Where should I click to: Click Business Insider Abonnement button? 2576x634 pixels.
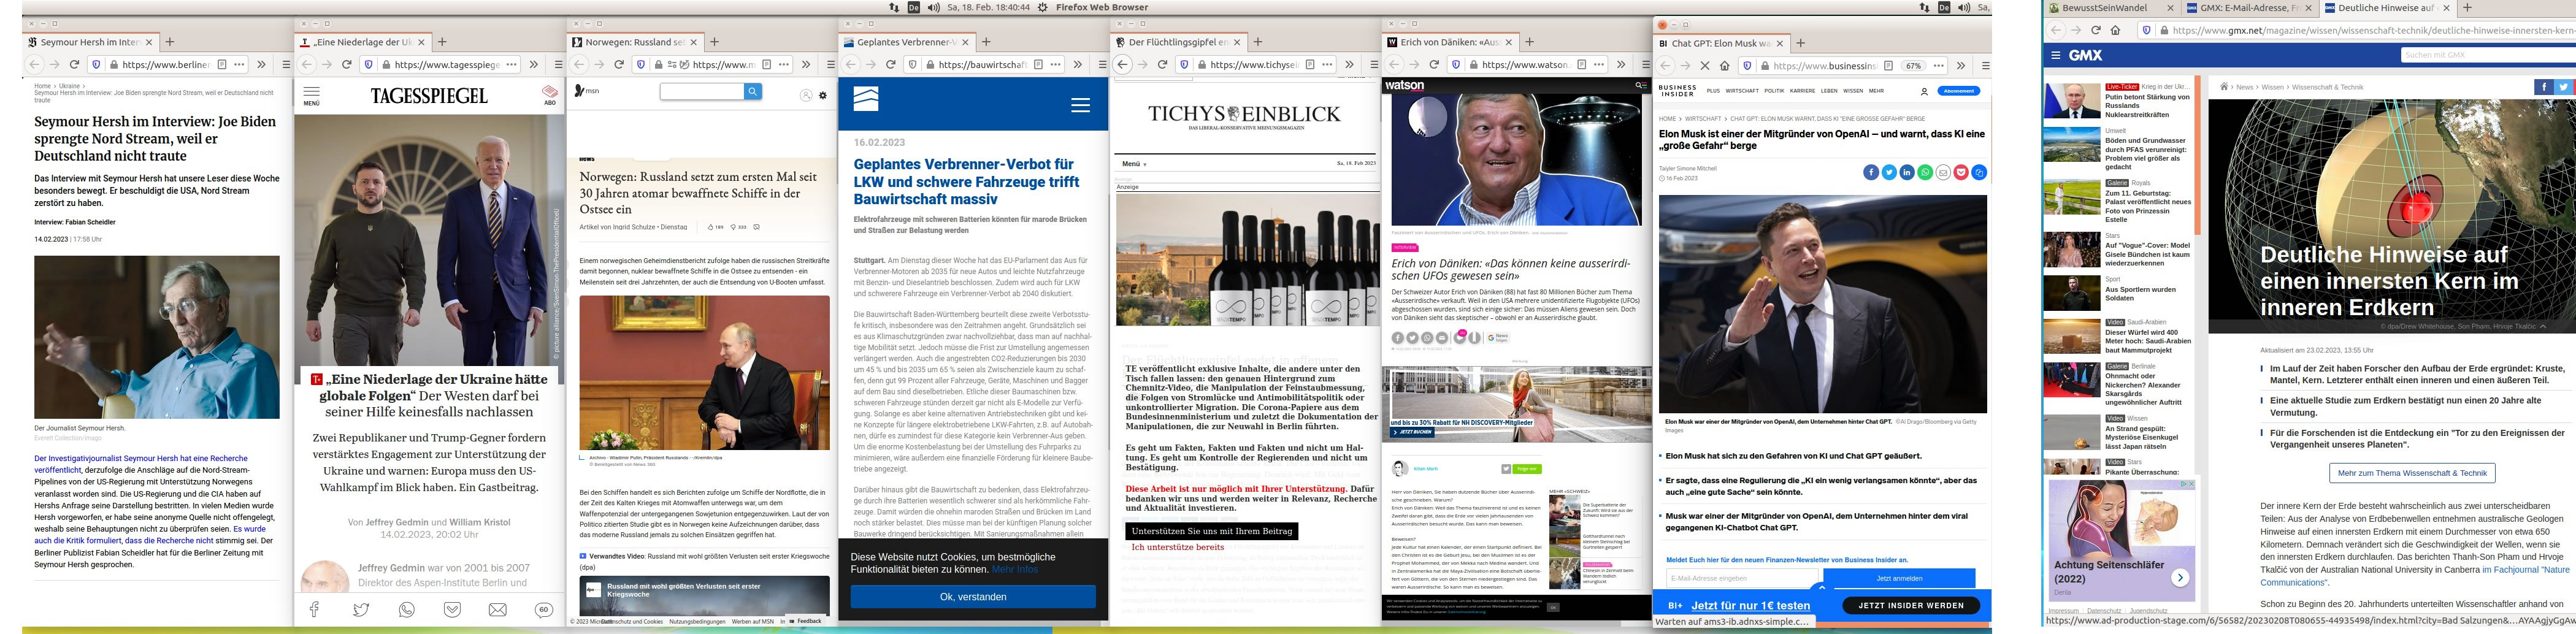pos(1958,91)
